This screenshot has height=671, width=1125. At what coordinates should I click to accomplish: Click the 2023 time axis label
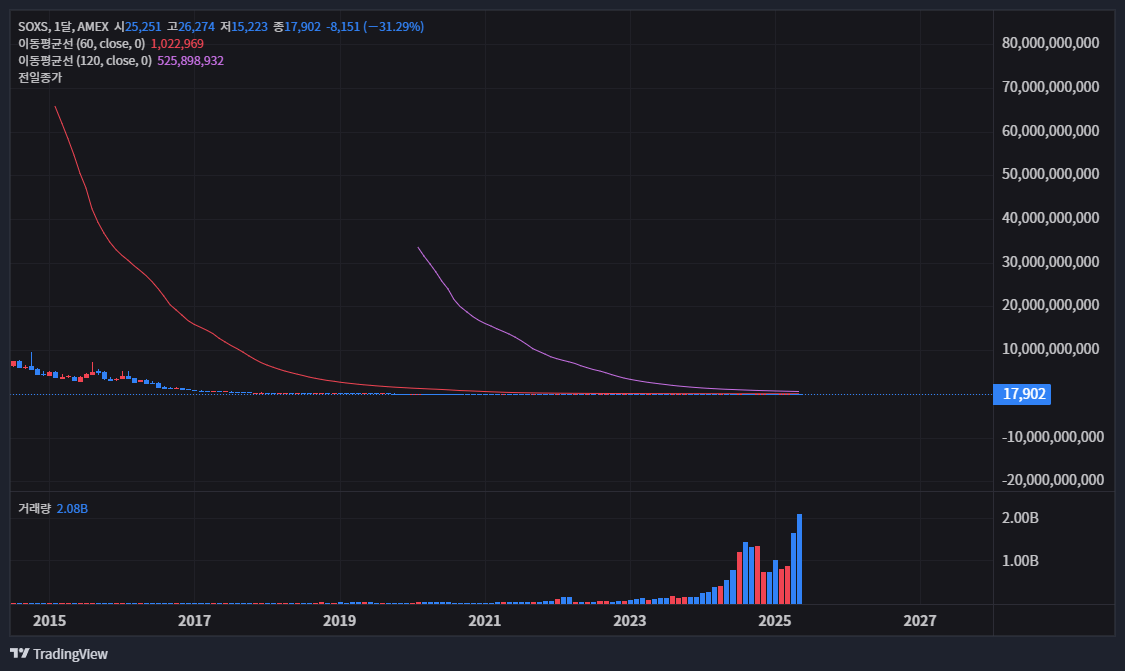[x=630, y=621]
